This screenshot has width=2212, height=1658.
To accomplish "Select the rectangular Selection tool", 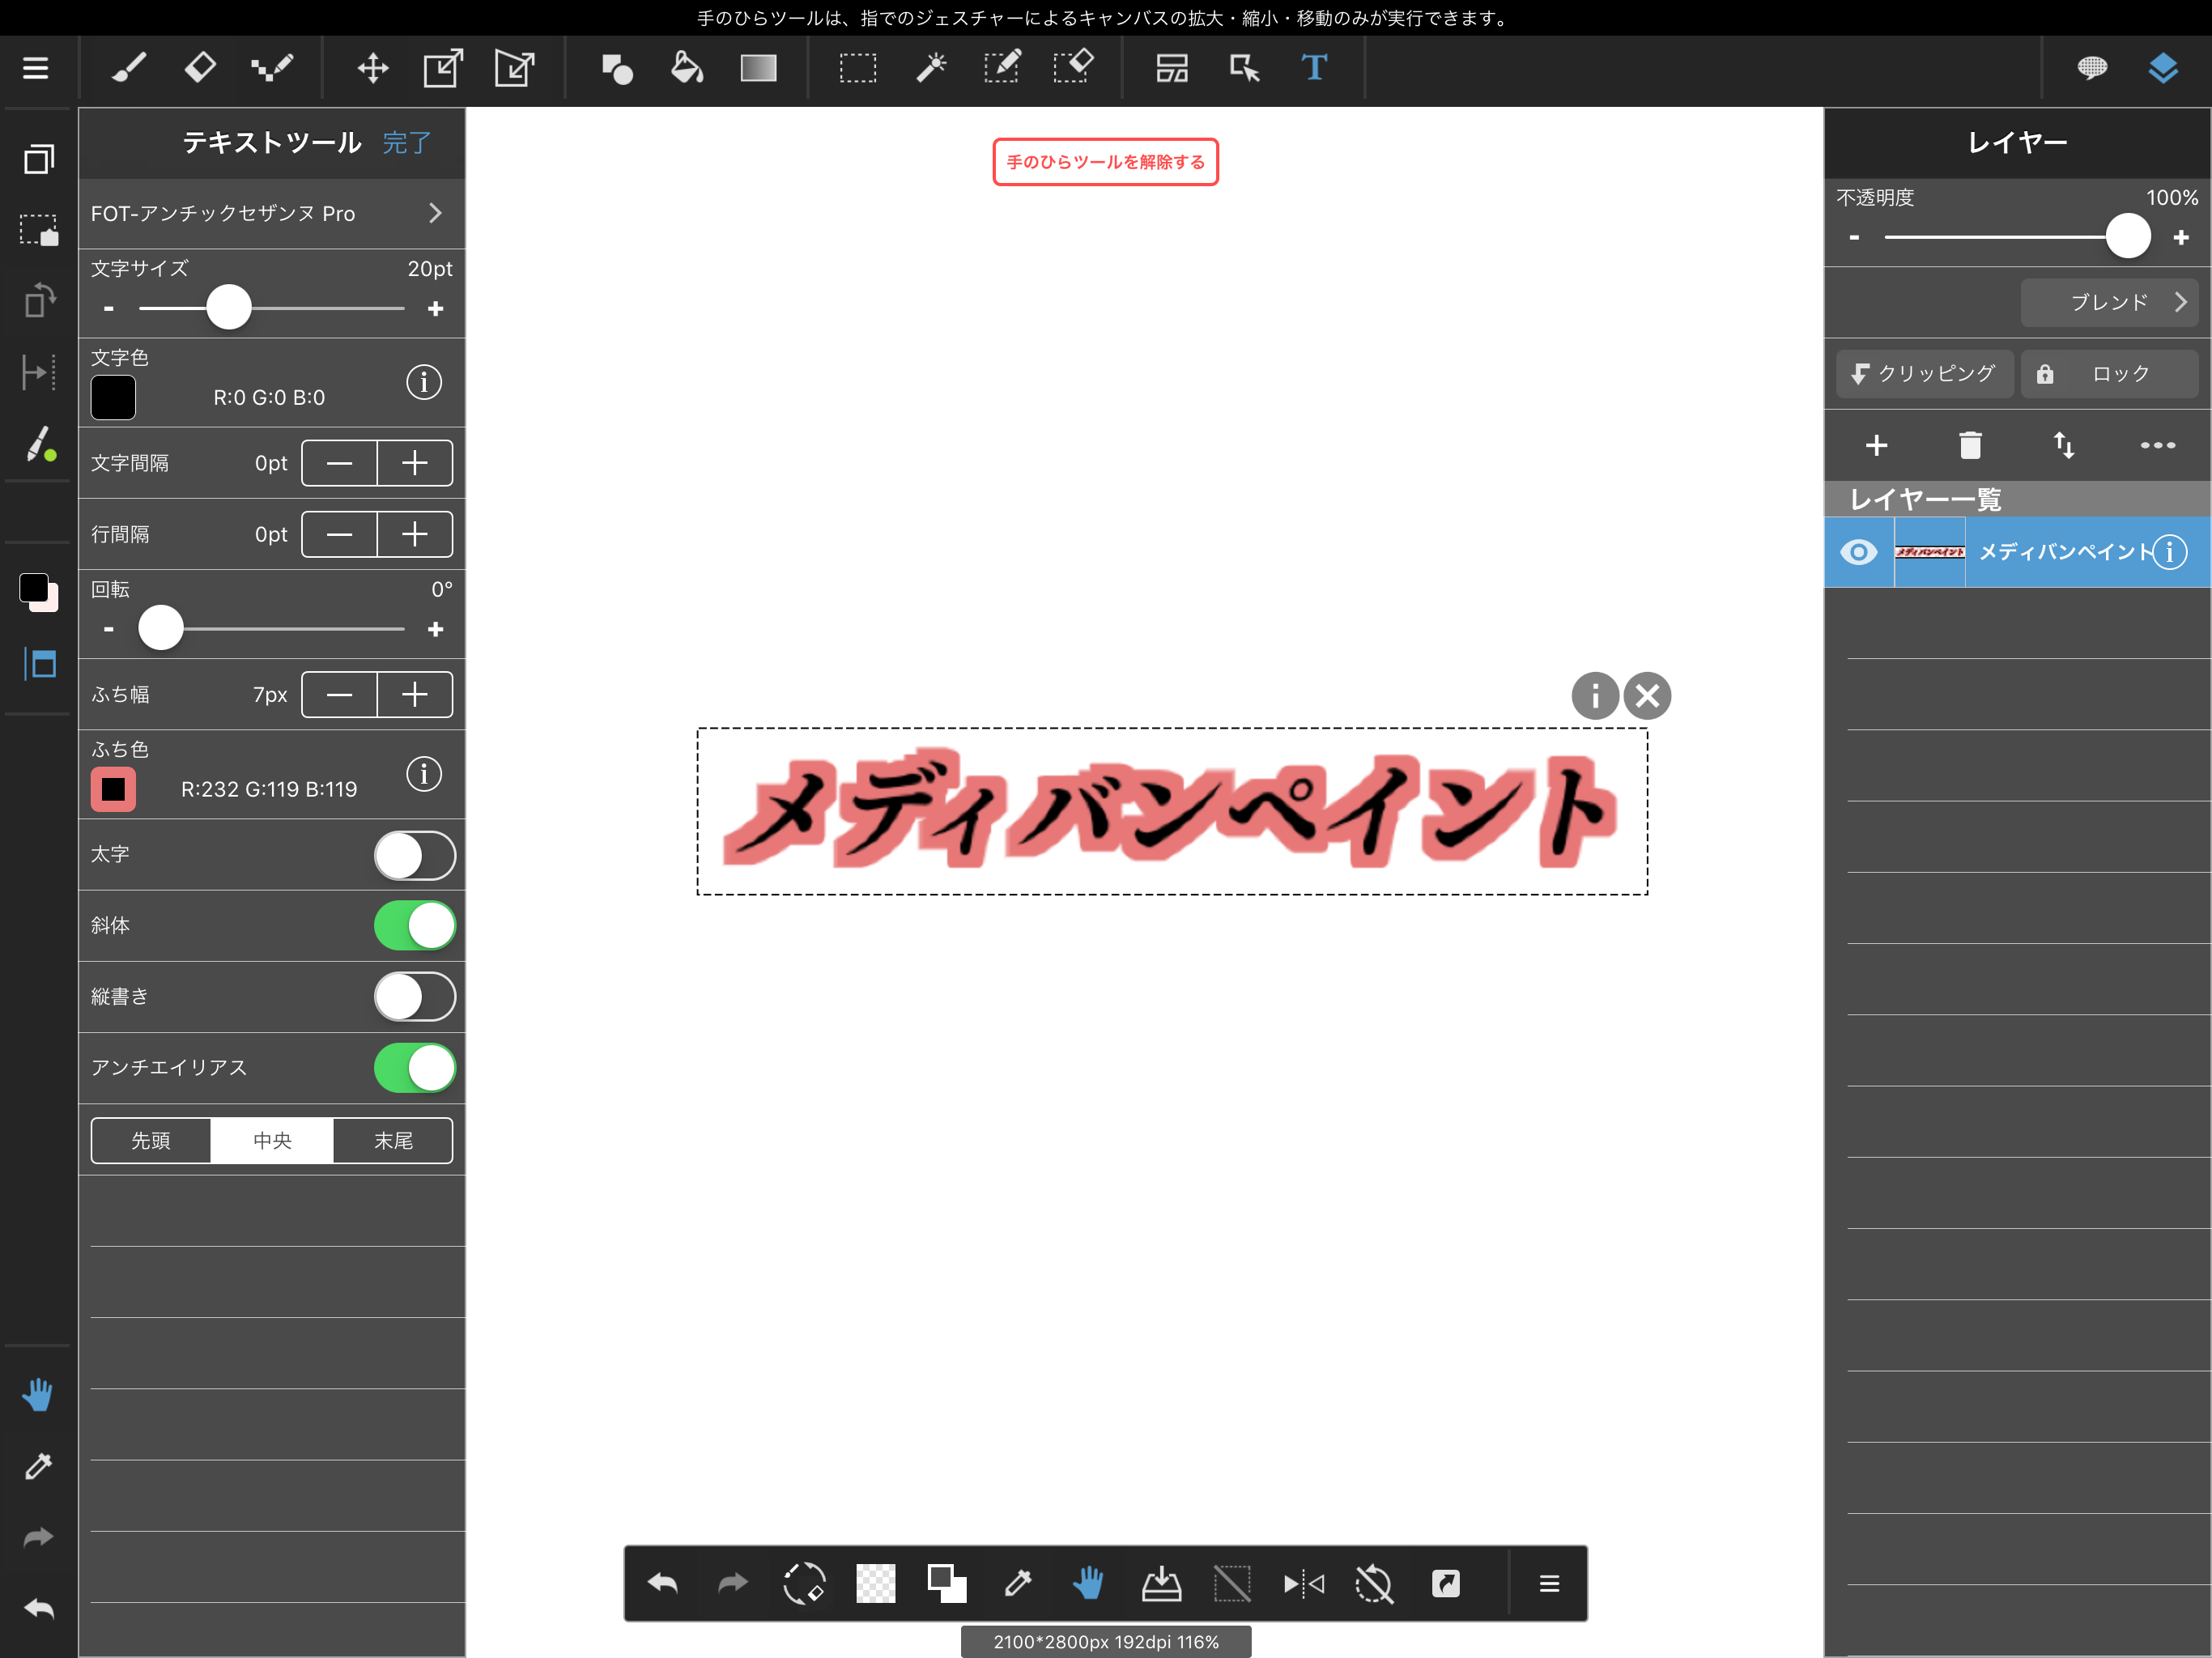I will point(857,68).
